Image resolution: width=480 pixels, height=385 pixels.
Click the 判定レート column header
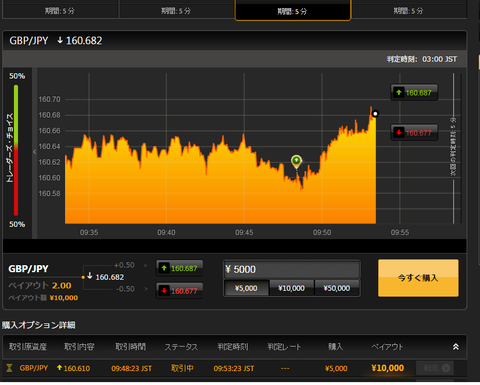coord(284,347)
